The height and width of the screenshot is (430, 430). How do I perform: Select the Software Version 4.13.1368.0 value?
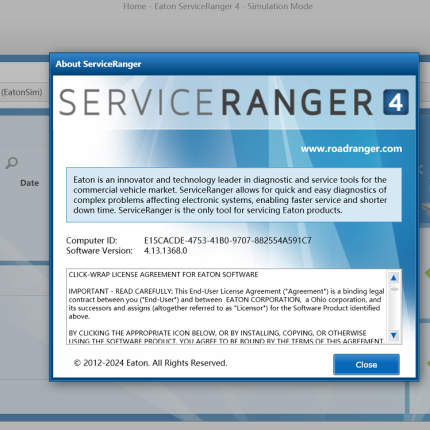[165, 251]
